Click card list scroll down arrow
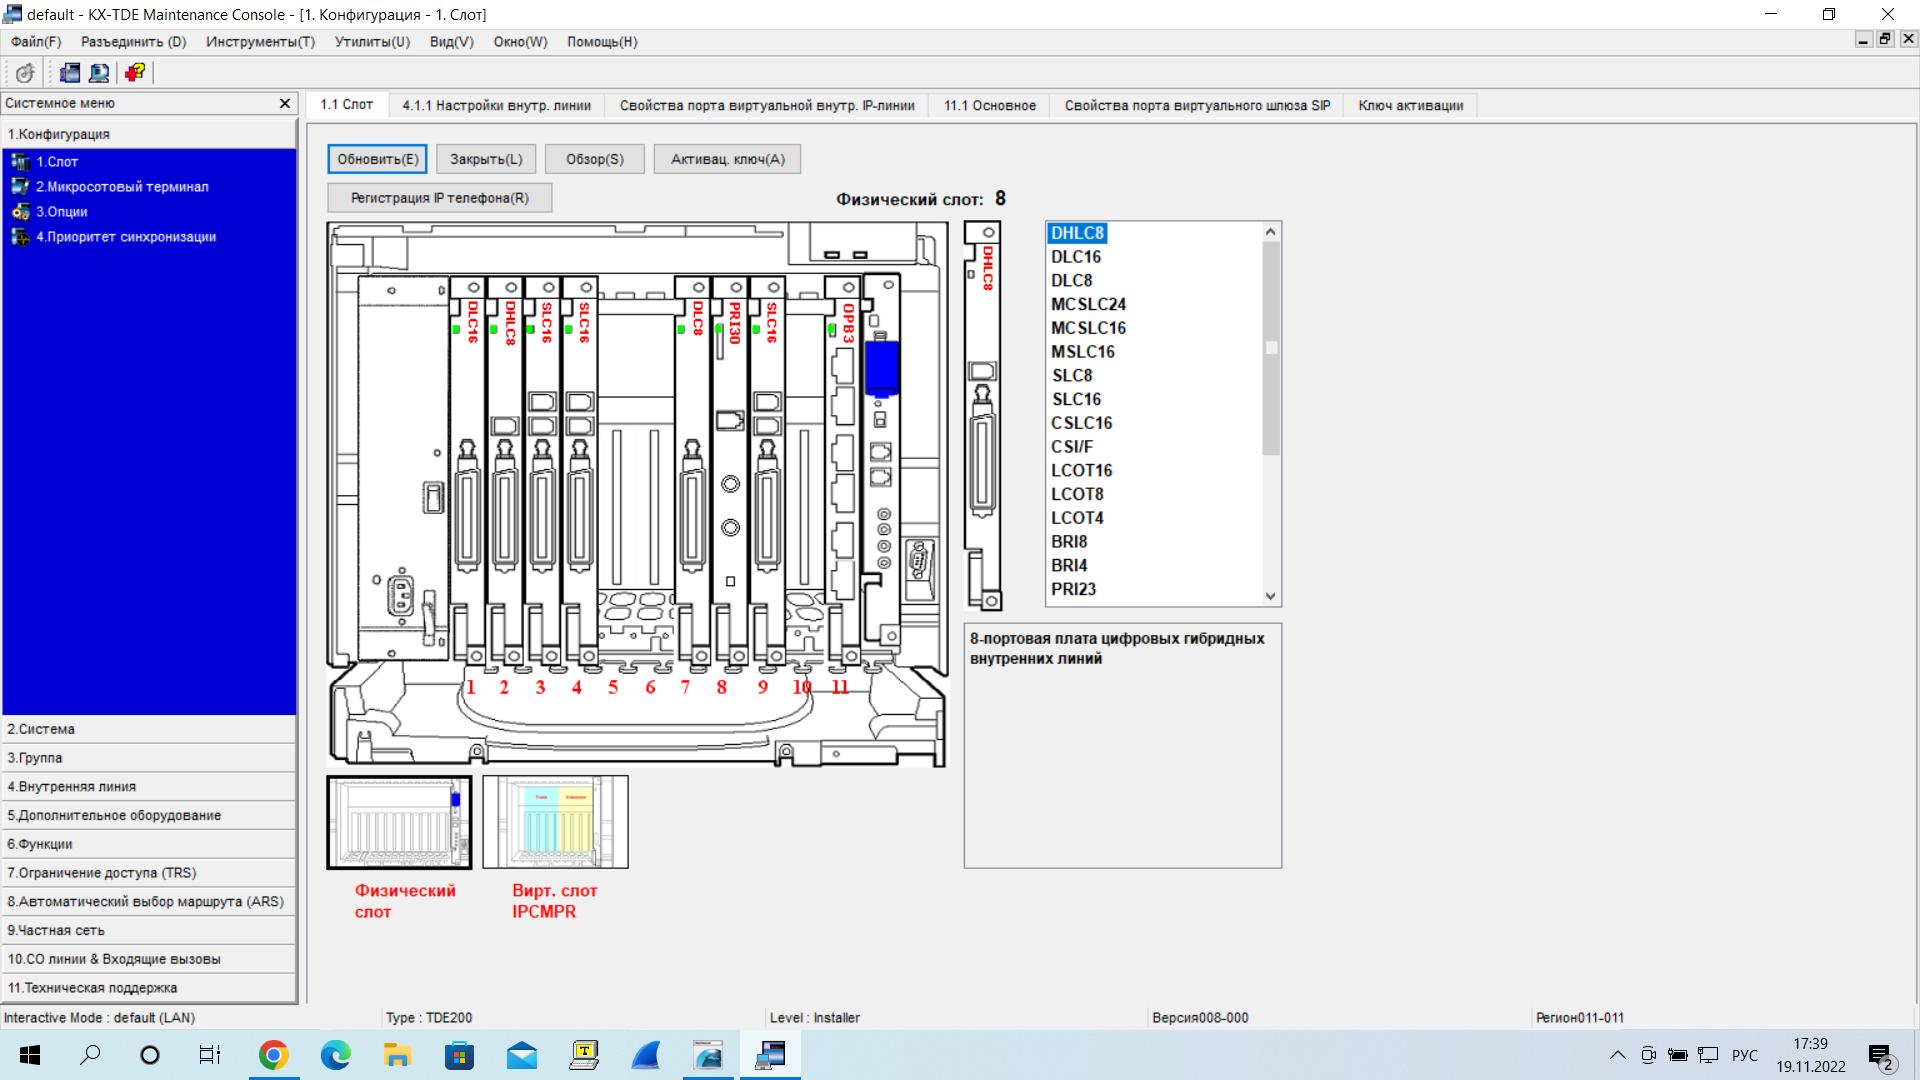1920x1080 pixels. point(1271,596)
